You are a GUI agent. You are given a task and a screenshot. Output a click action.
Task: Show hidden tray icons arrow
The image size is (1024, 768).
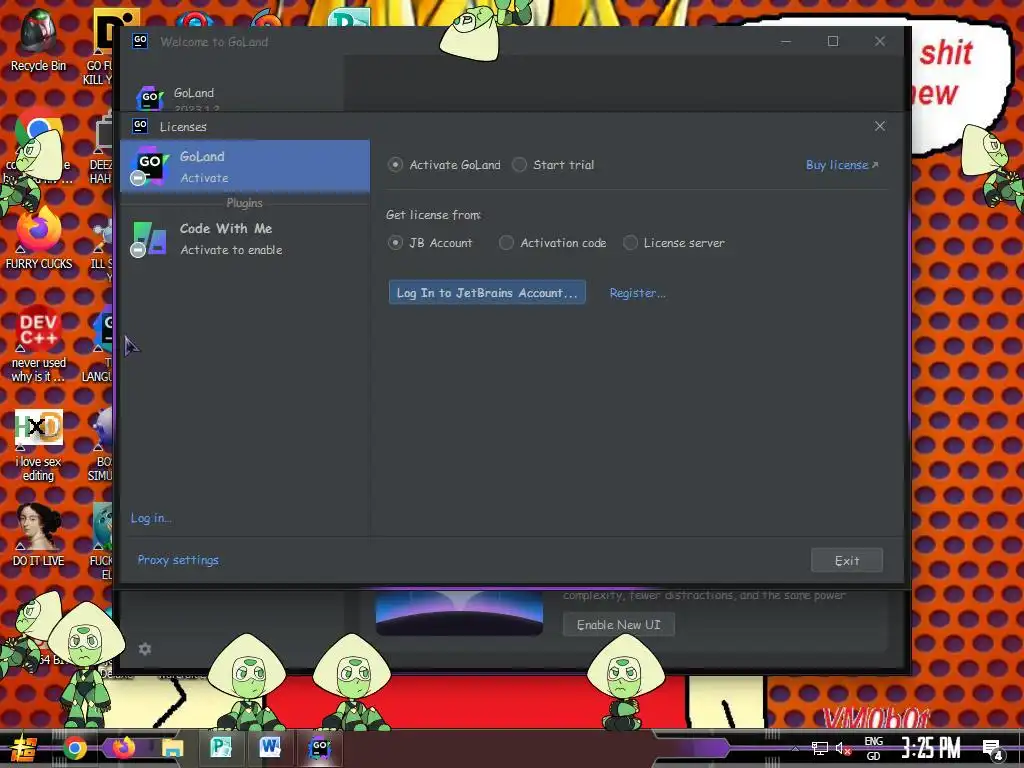click(x=795, y=748)
